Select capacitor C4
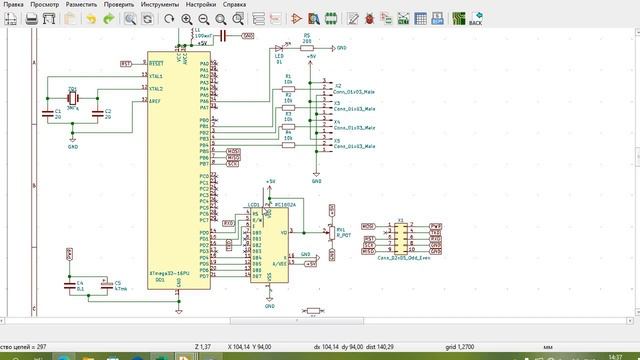This screenshot has height=360, width=640. coord(70,286)
